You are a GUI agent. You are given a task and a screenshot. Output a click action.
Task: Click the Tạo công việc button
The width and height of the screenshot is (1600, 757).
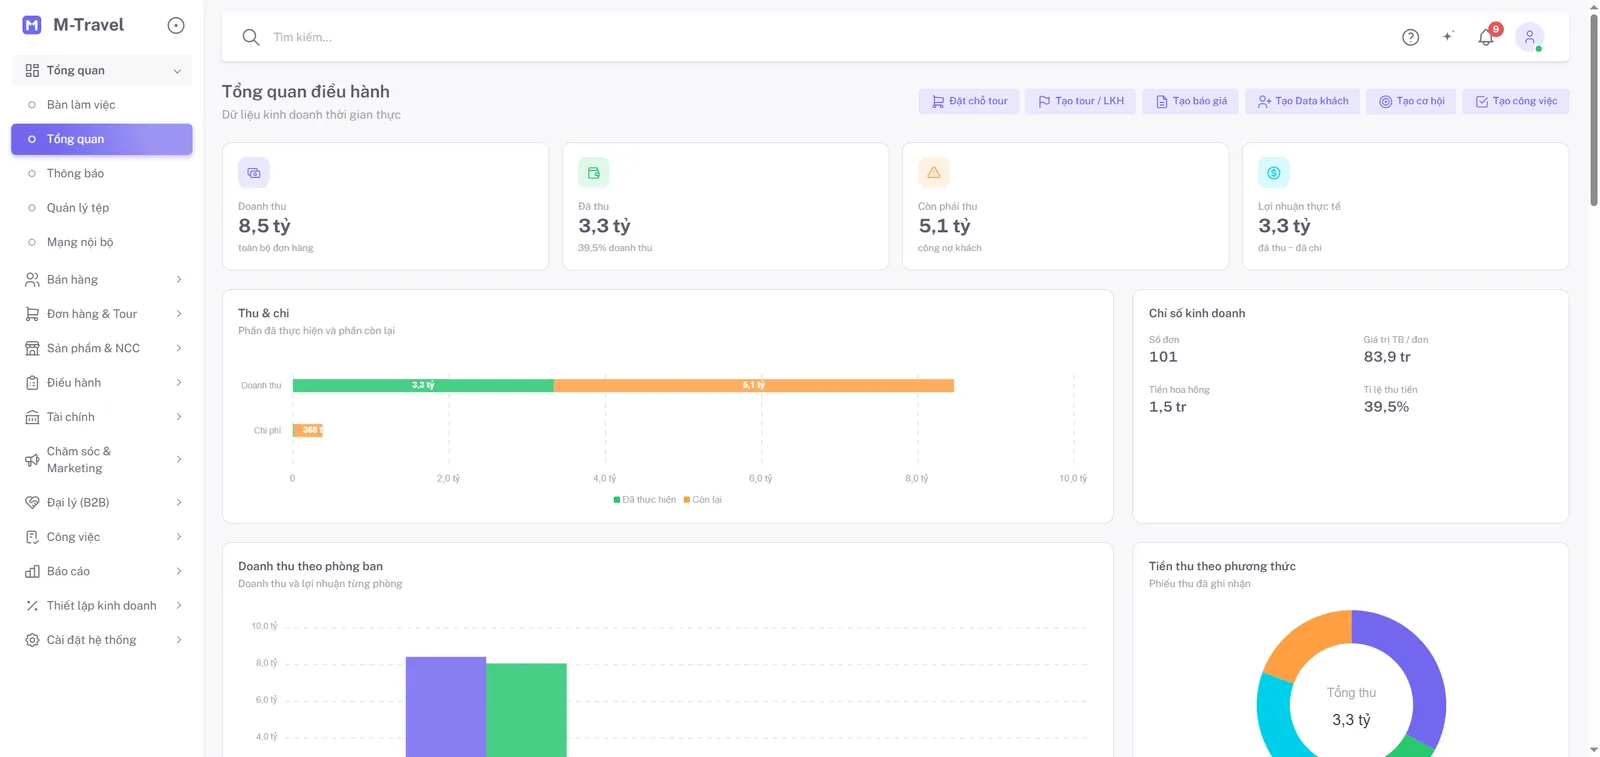[1516, 101]
